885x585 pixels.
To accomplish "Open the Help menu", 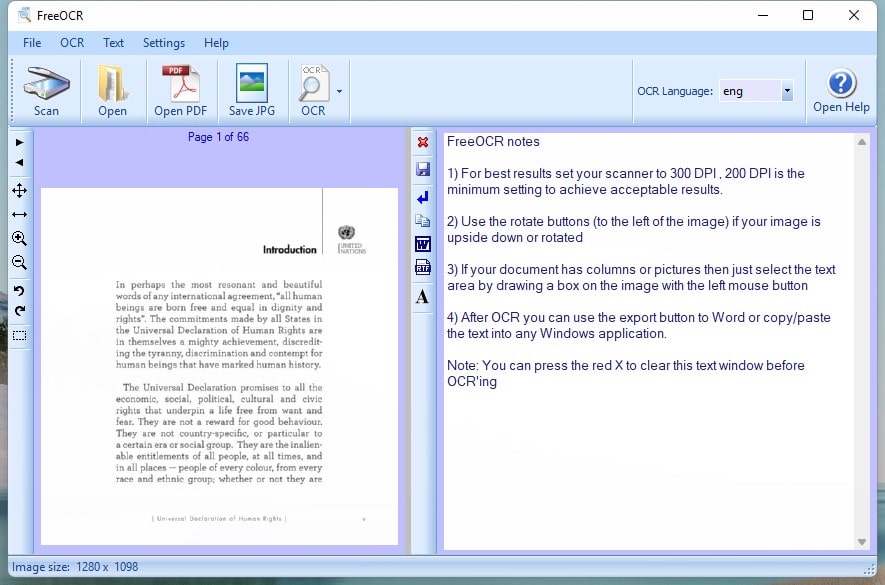I will click(x=216, y=43).
